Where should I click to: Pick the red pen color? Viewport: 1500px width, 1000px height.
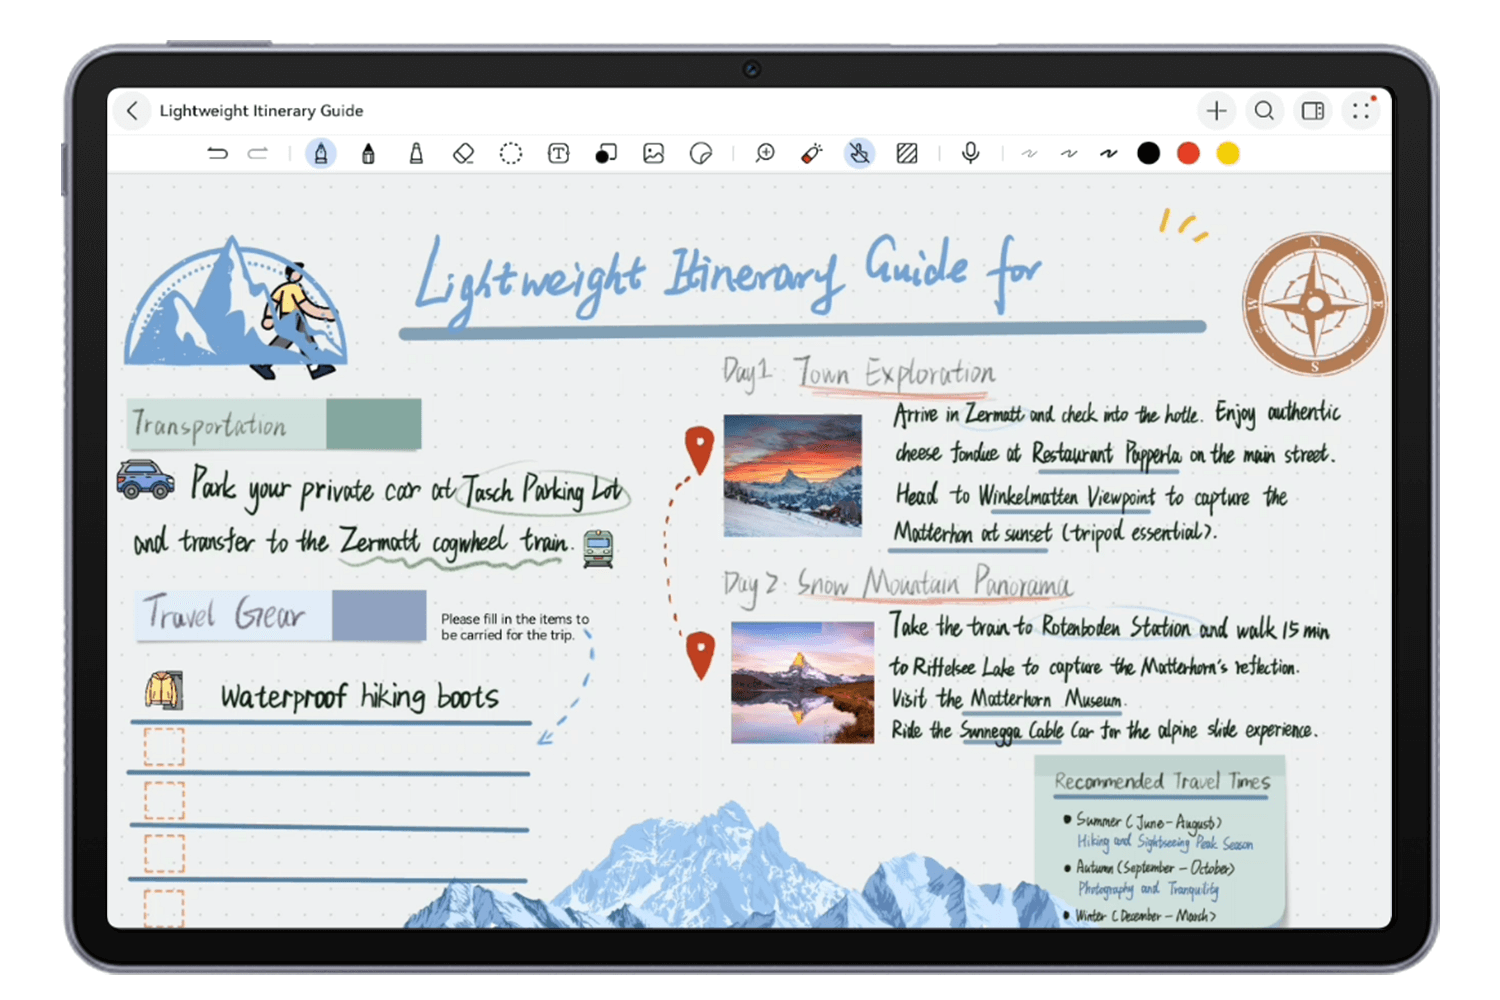[1188, 154]
